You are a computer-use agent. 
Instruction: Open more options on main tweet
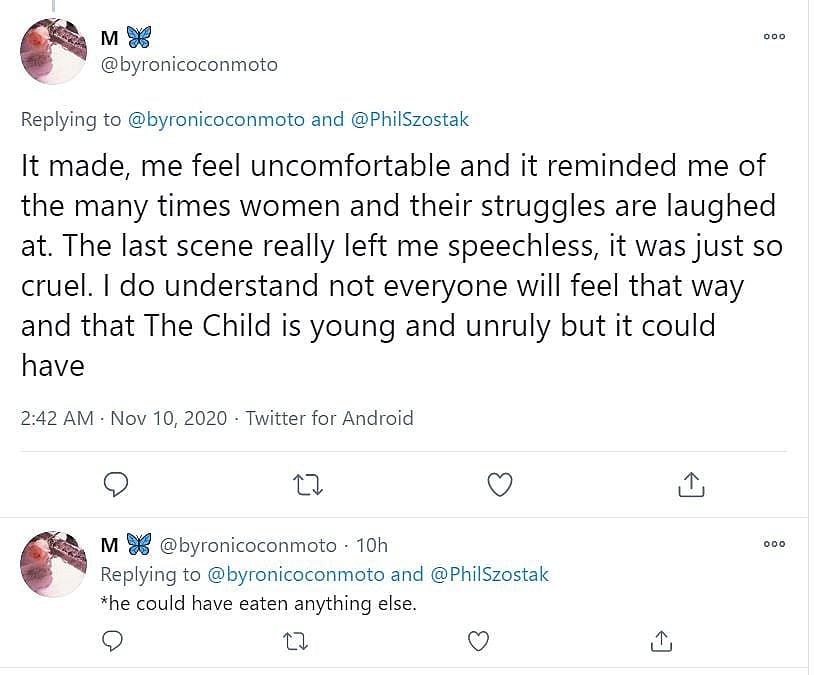[774, 36]
